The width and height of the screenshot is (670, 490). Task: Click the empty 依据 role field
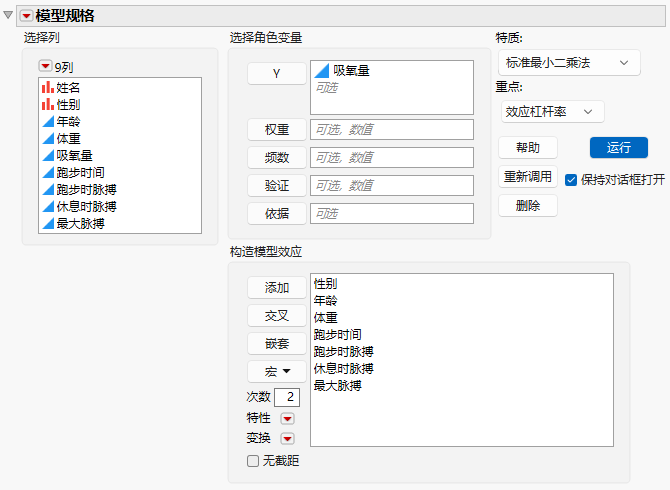[x=392, y=214]
